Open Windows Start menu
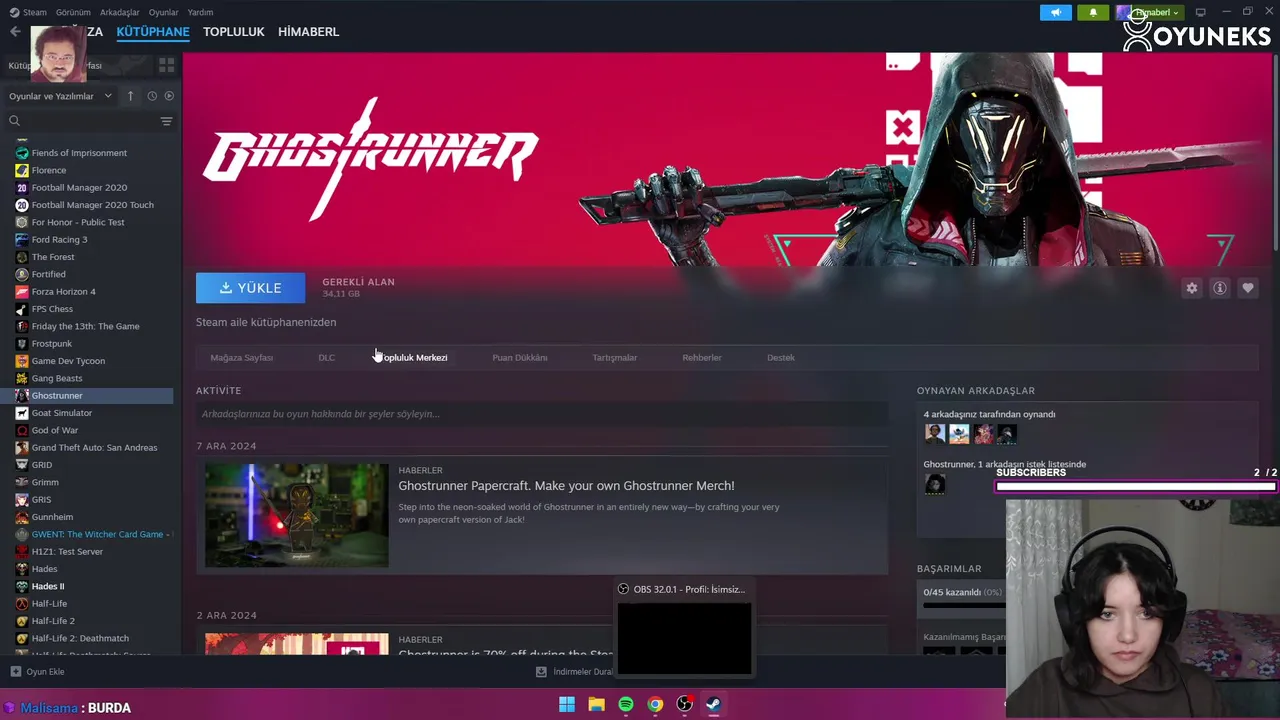 click(567, 704)
